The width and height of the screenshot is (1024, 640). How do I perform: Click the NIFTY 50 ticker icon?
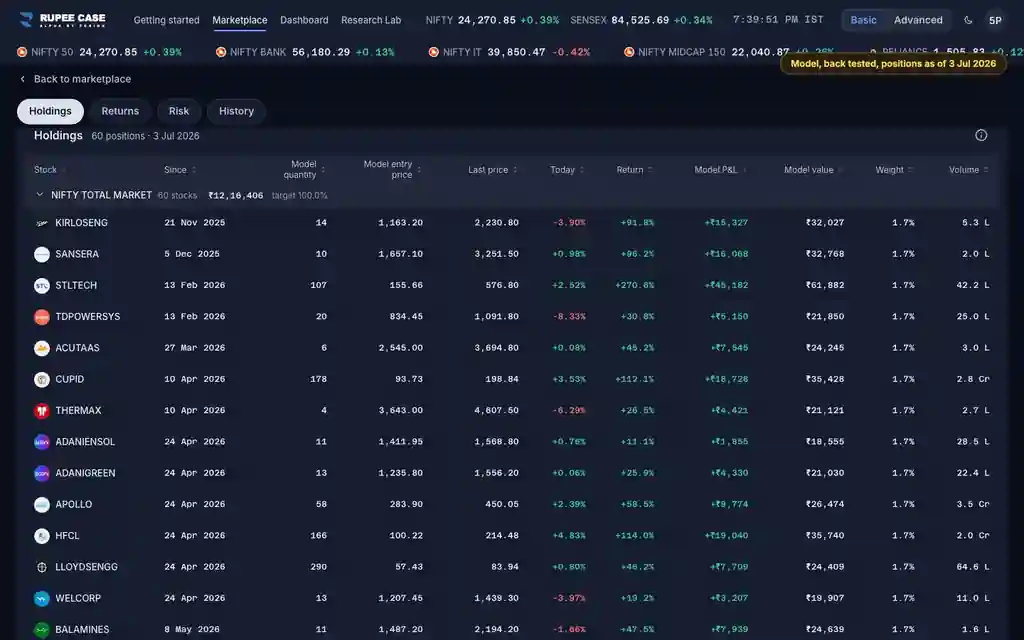pos(22,52)
